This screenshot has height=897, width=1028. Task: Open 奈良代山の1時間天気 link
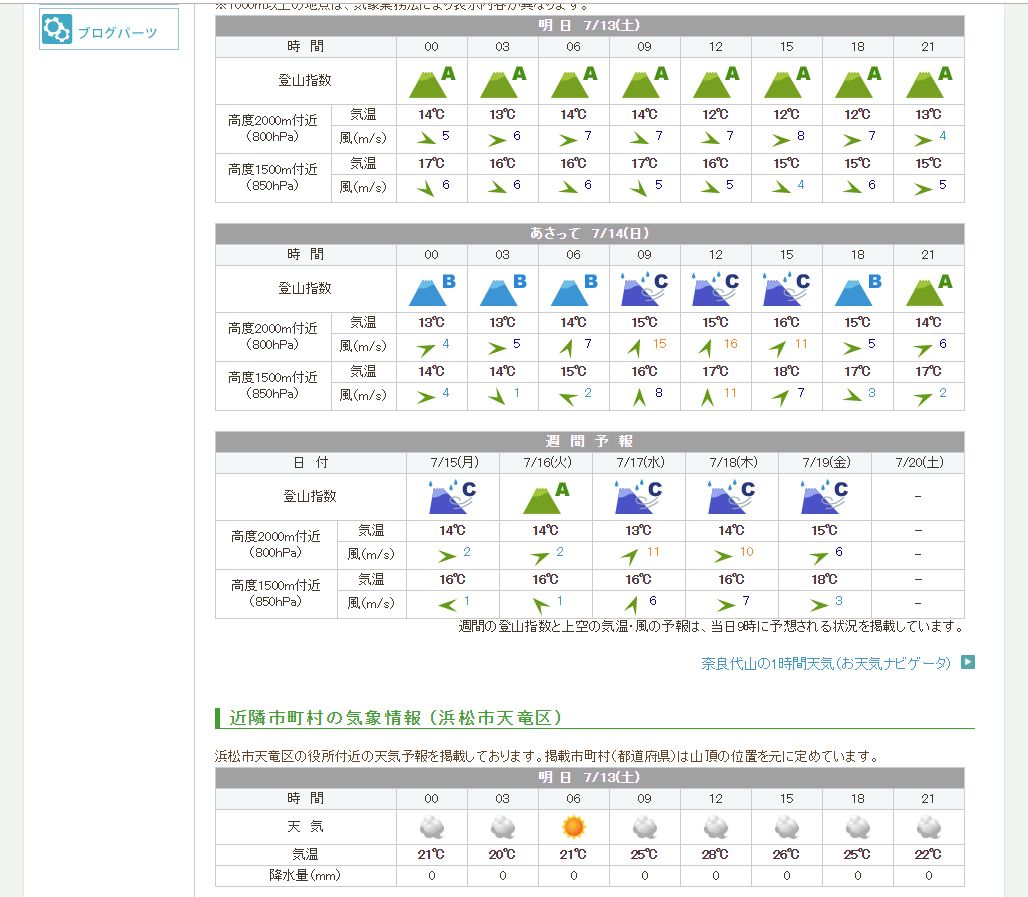[x=826, y=663]
